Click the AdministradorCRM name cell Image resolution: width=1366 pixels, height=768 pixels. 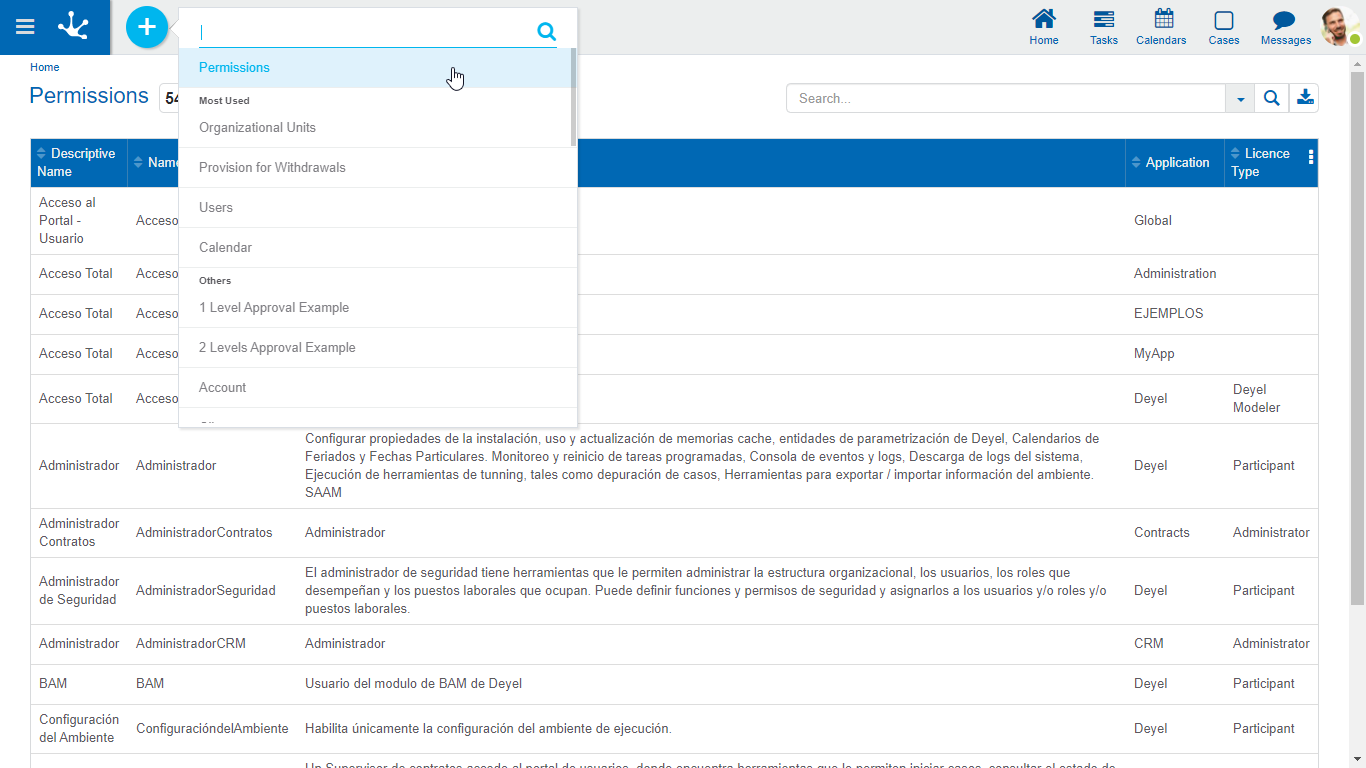click(x=191, y=644)
